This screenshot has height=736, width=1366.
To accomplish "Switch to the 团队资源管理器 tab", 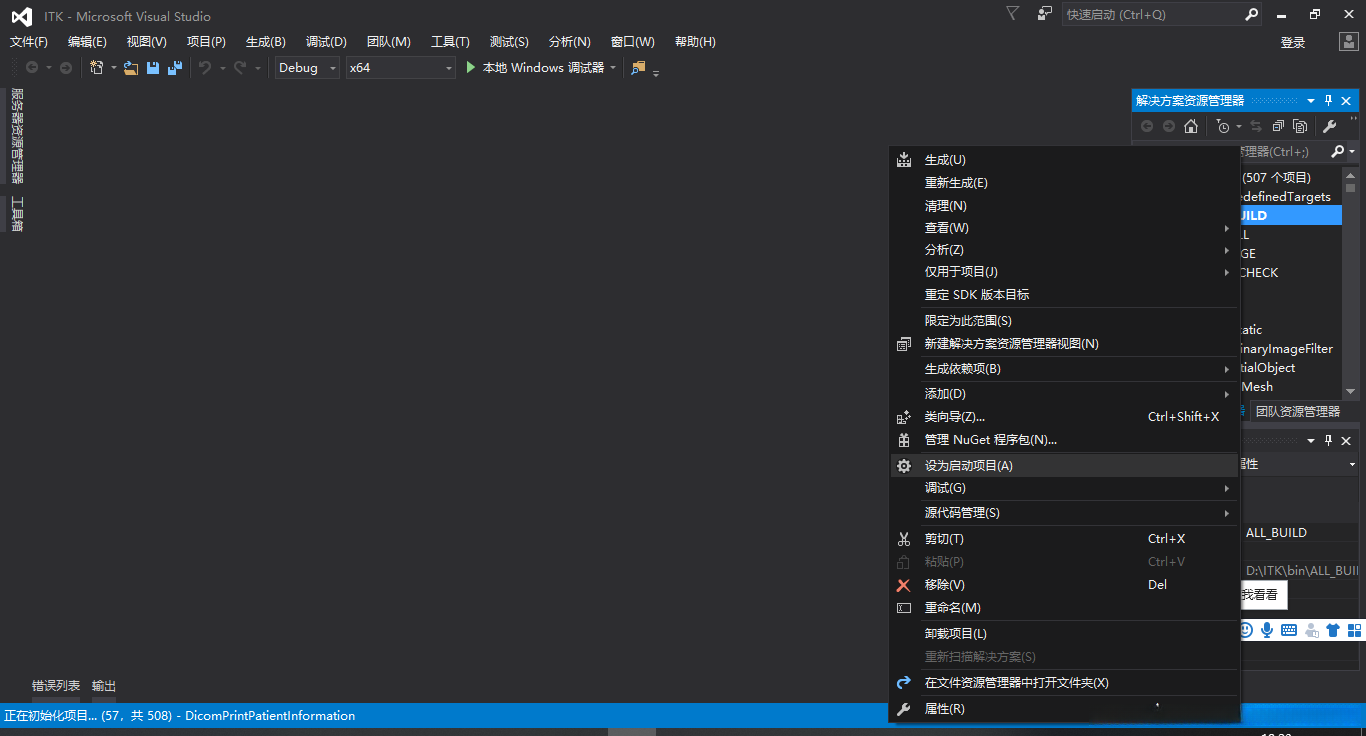I will 1297,412.
